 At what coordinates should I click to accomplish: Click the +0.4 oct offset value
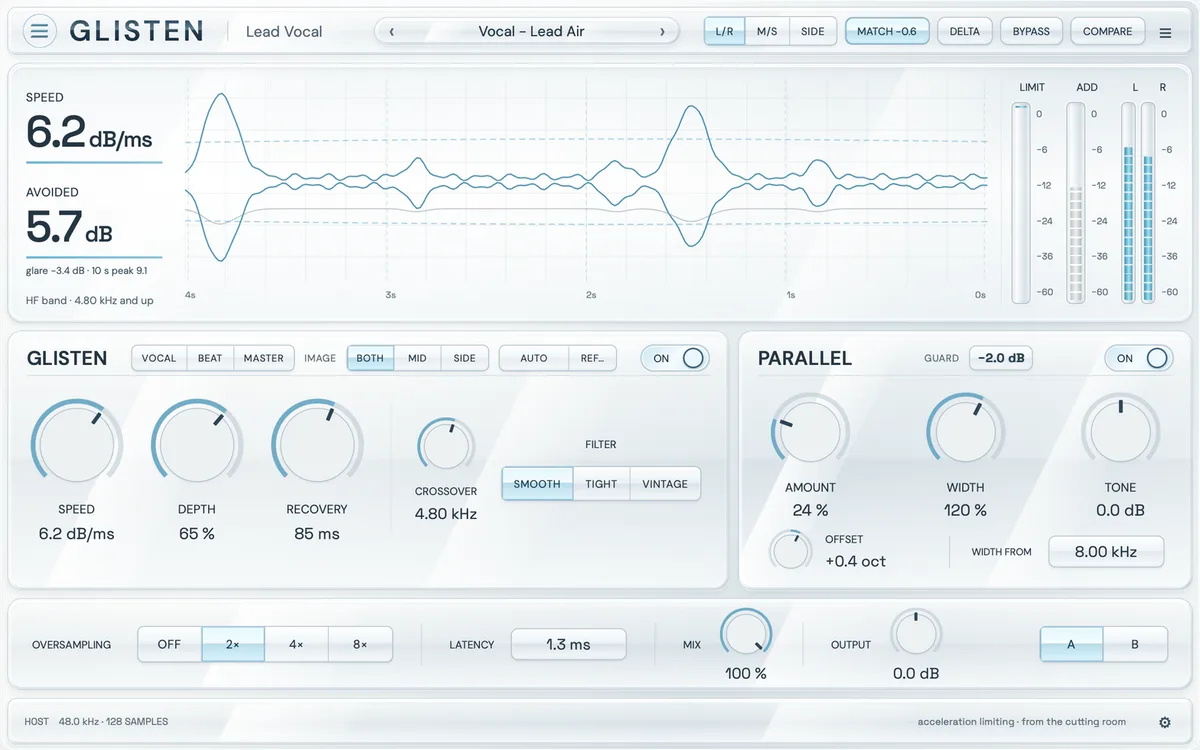tap(855, 561)
